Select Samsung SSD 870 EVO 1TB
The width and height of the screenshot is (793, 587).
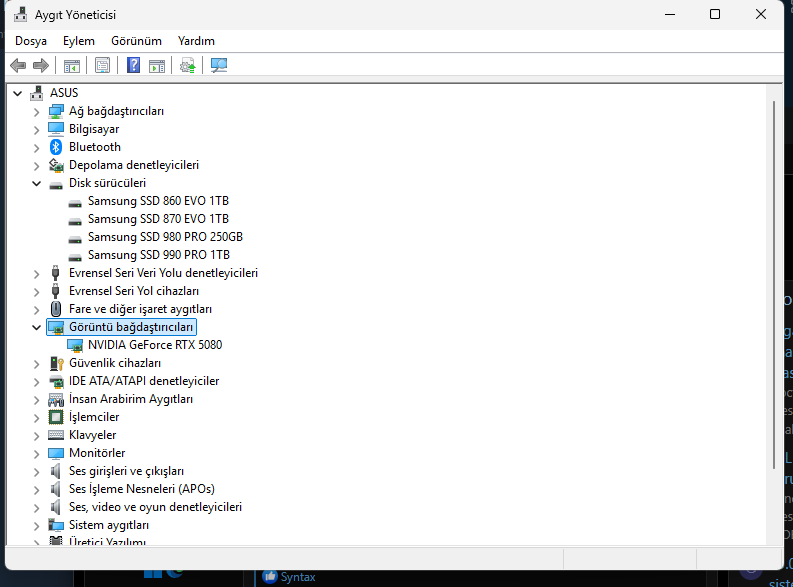point(158,219)
